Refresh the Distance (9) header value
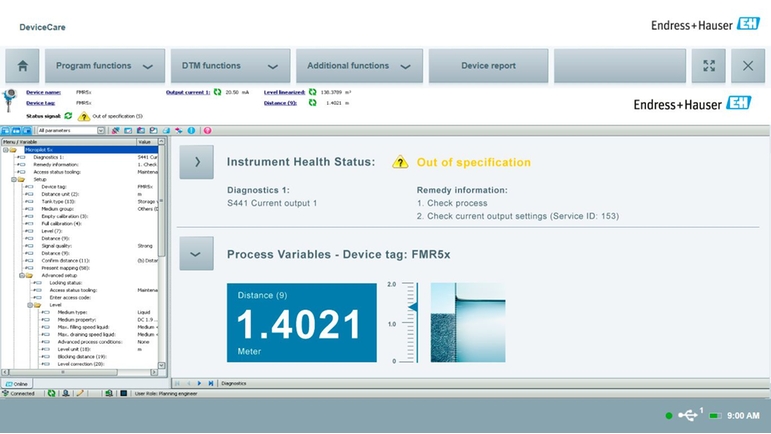The width and height of the screenshot is (771, 434). (312, 103)
